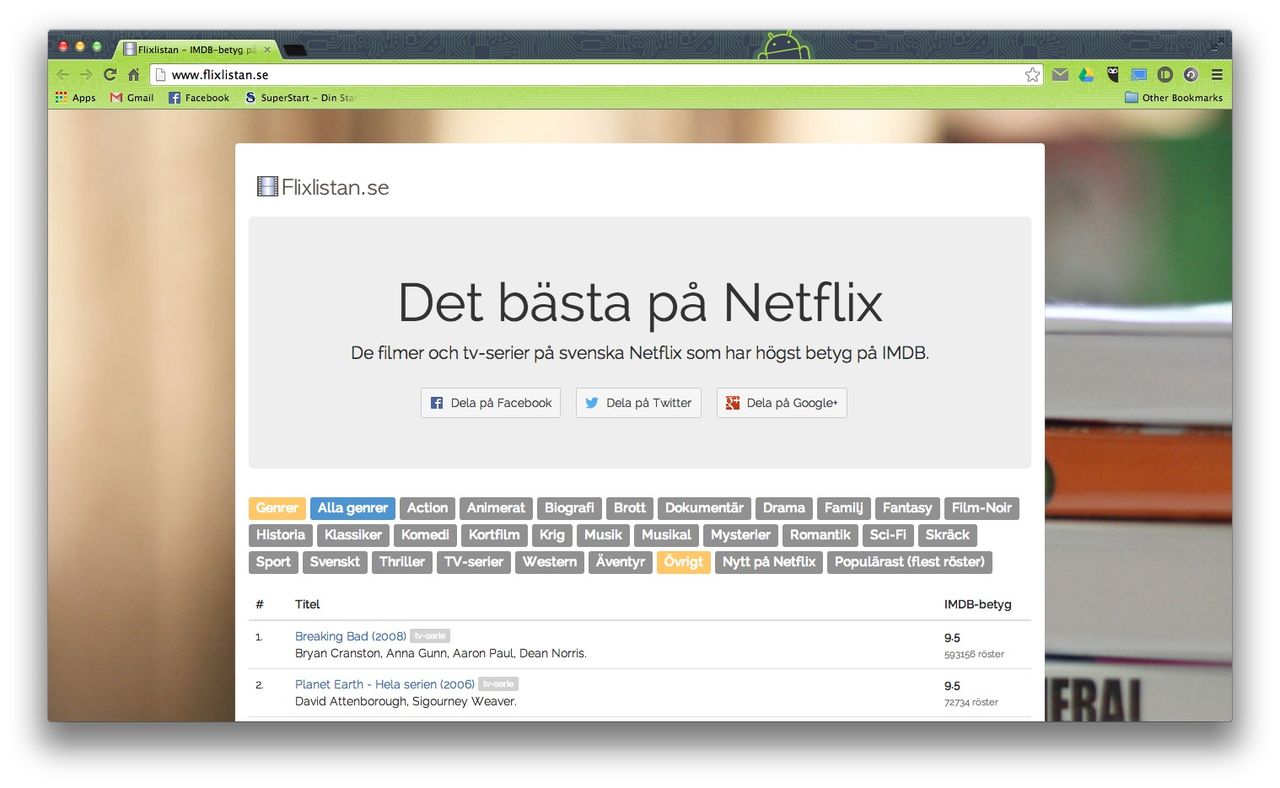1280x788 pixels.
Task: Close the Flixlistan browser tab
Action: click(267, 49)
